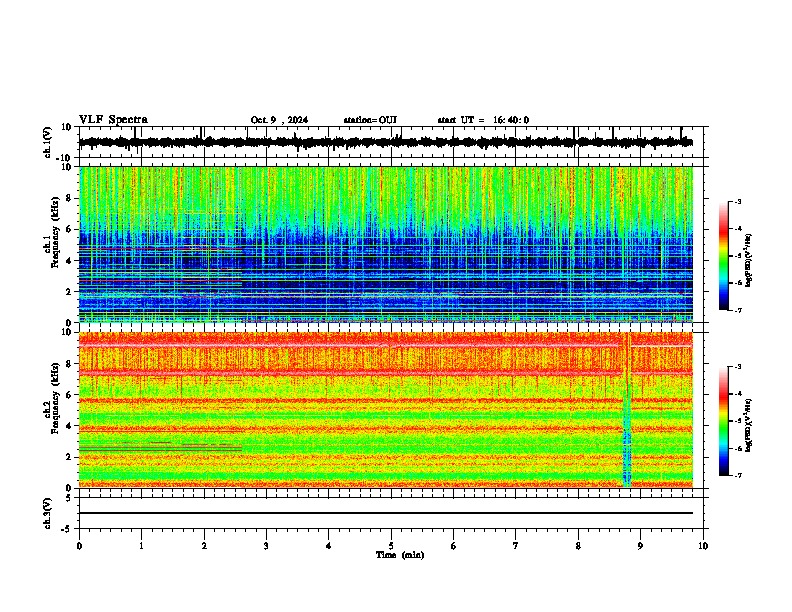Image resolution: width=792 pixels, height=612 pixels.
Task: Click the ch.2 spectrogram color bar
Action: click(x=723, y=421)
